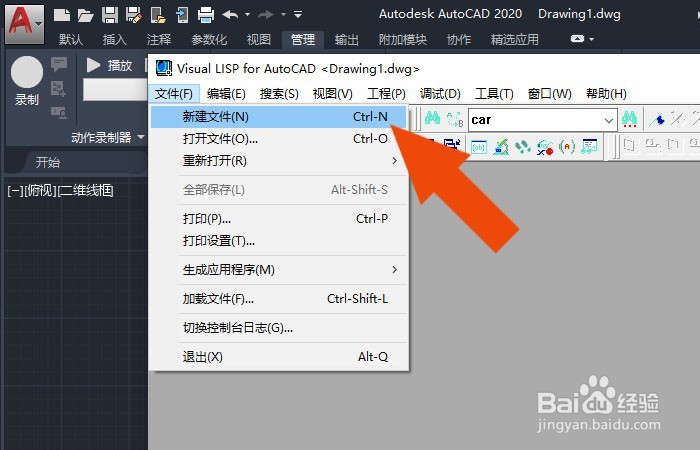Switch to the 精选应用 ribbon tab
Image resolution: width=700 pixels, height=450 pixels.
[515, 40]
